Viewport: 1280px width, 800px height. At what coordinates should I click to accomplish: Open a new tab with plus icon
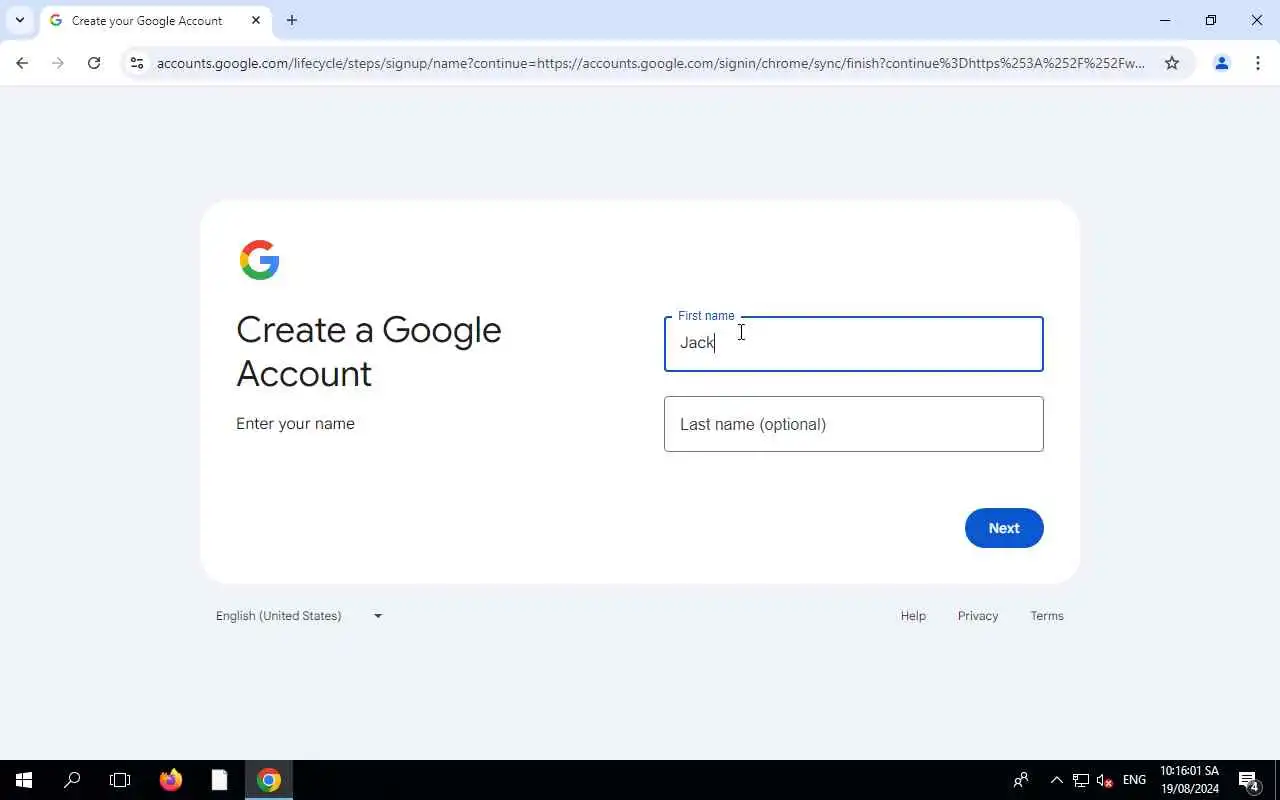pyautogui.click(x=292, y=20)
